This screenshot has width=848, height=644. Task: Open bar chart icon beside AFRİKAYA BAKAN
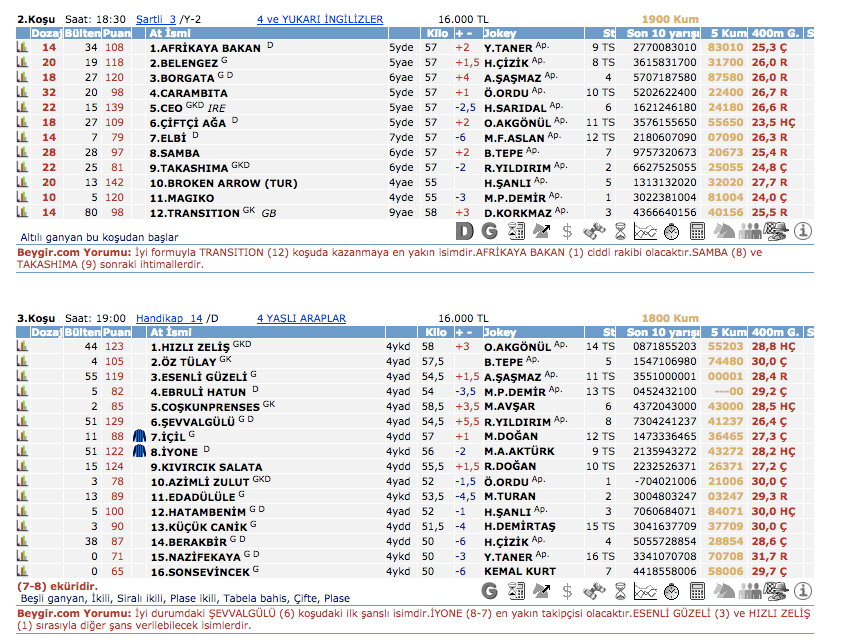click(x=22, y=47)
